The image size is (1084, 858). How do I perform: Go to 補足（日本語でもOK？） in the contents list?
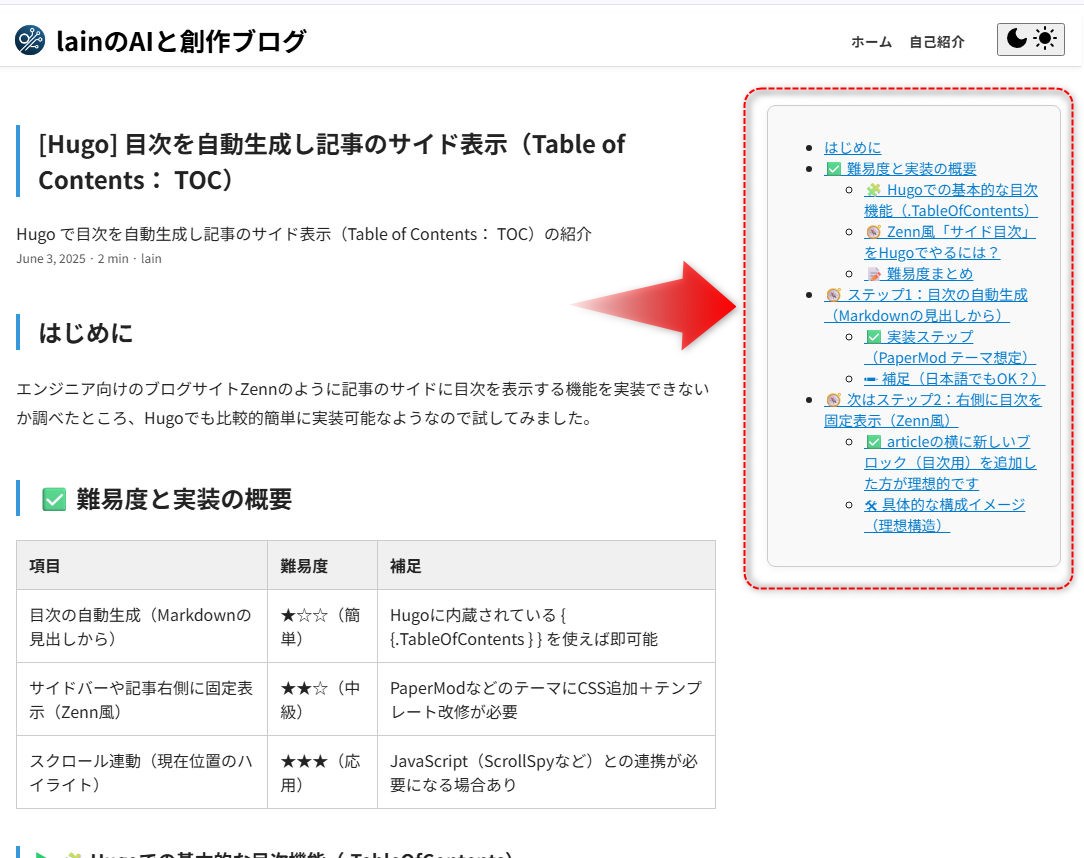coord(963,379)
